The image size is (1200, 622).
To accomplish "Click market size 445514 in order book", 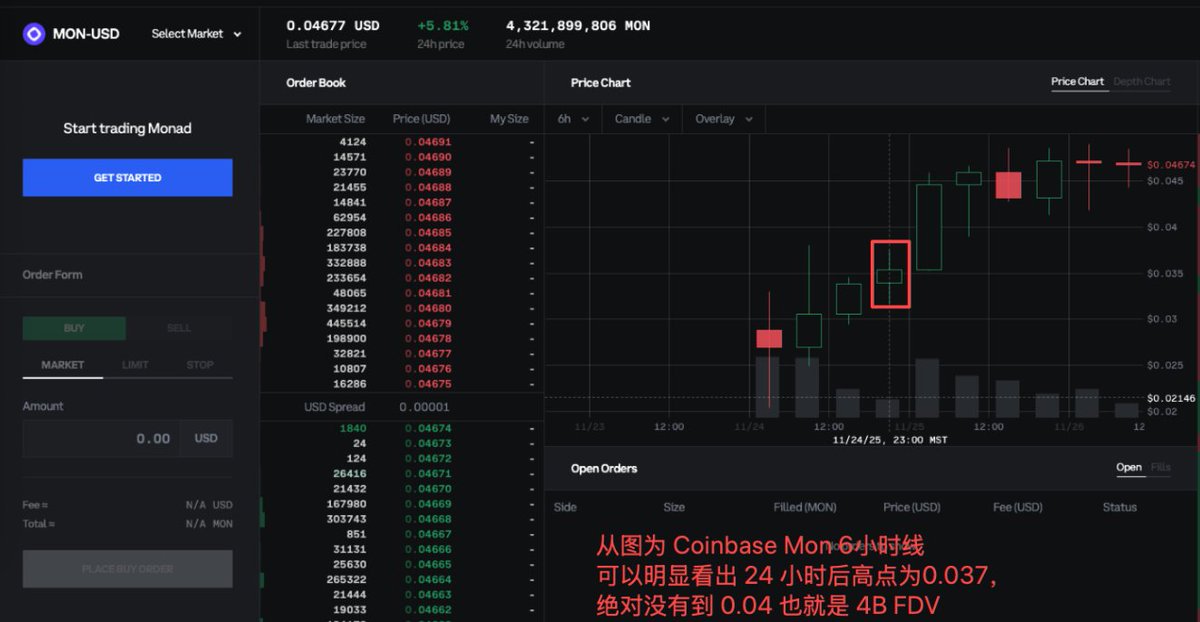I will pos(346,323).
